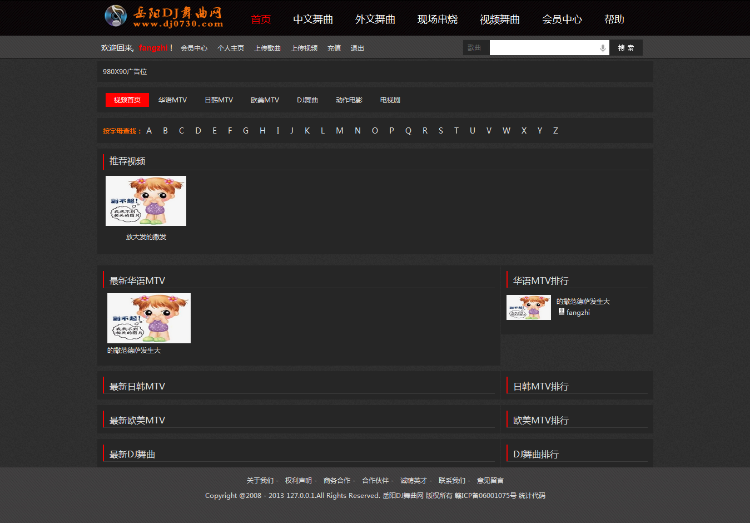Click the 充值 recharge link
The height and width of the screenshot is (523, 750).
[334, 48]
